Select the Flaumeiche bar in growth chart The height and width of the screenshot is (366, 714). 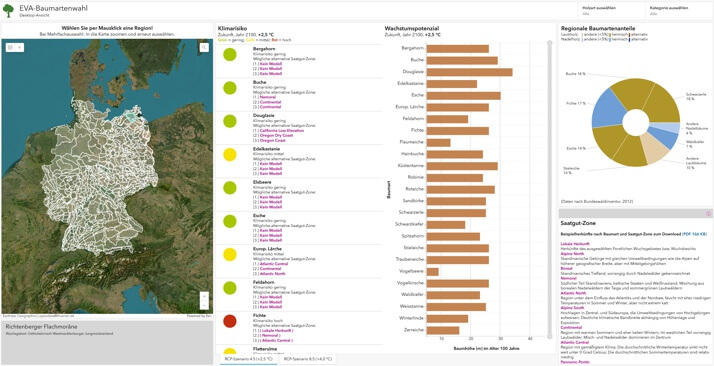(439, 142)
